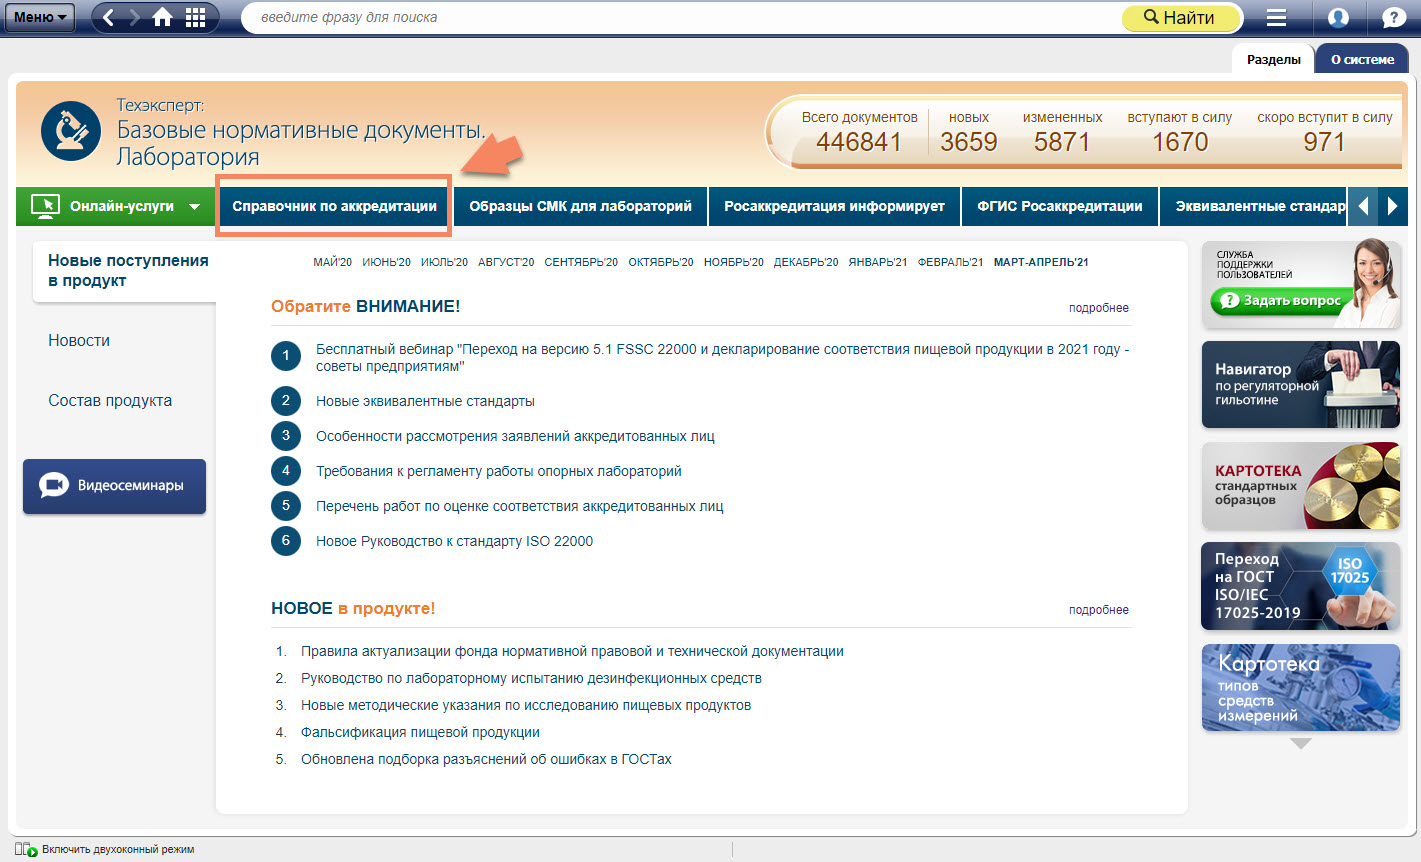
Task: Select the МАЙ'20 month link
Action: (332, 262)
